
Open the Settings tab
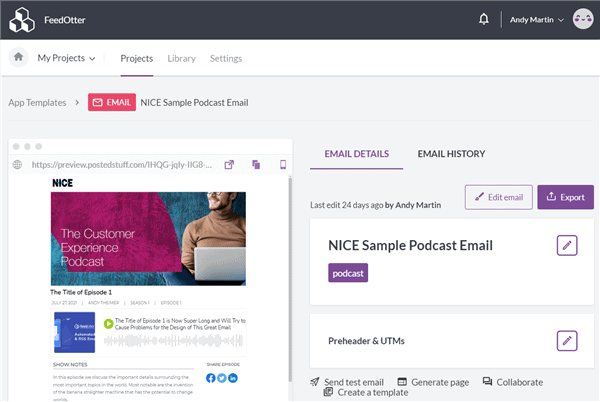[x=226, y=59]
